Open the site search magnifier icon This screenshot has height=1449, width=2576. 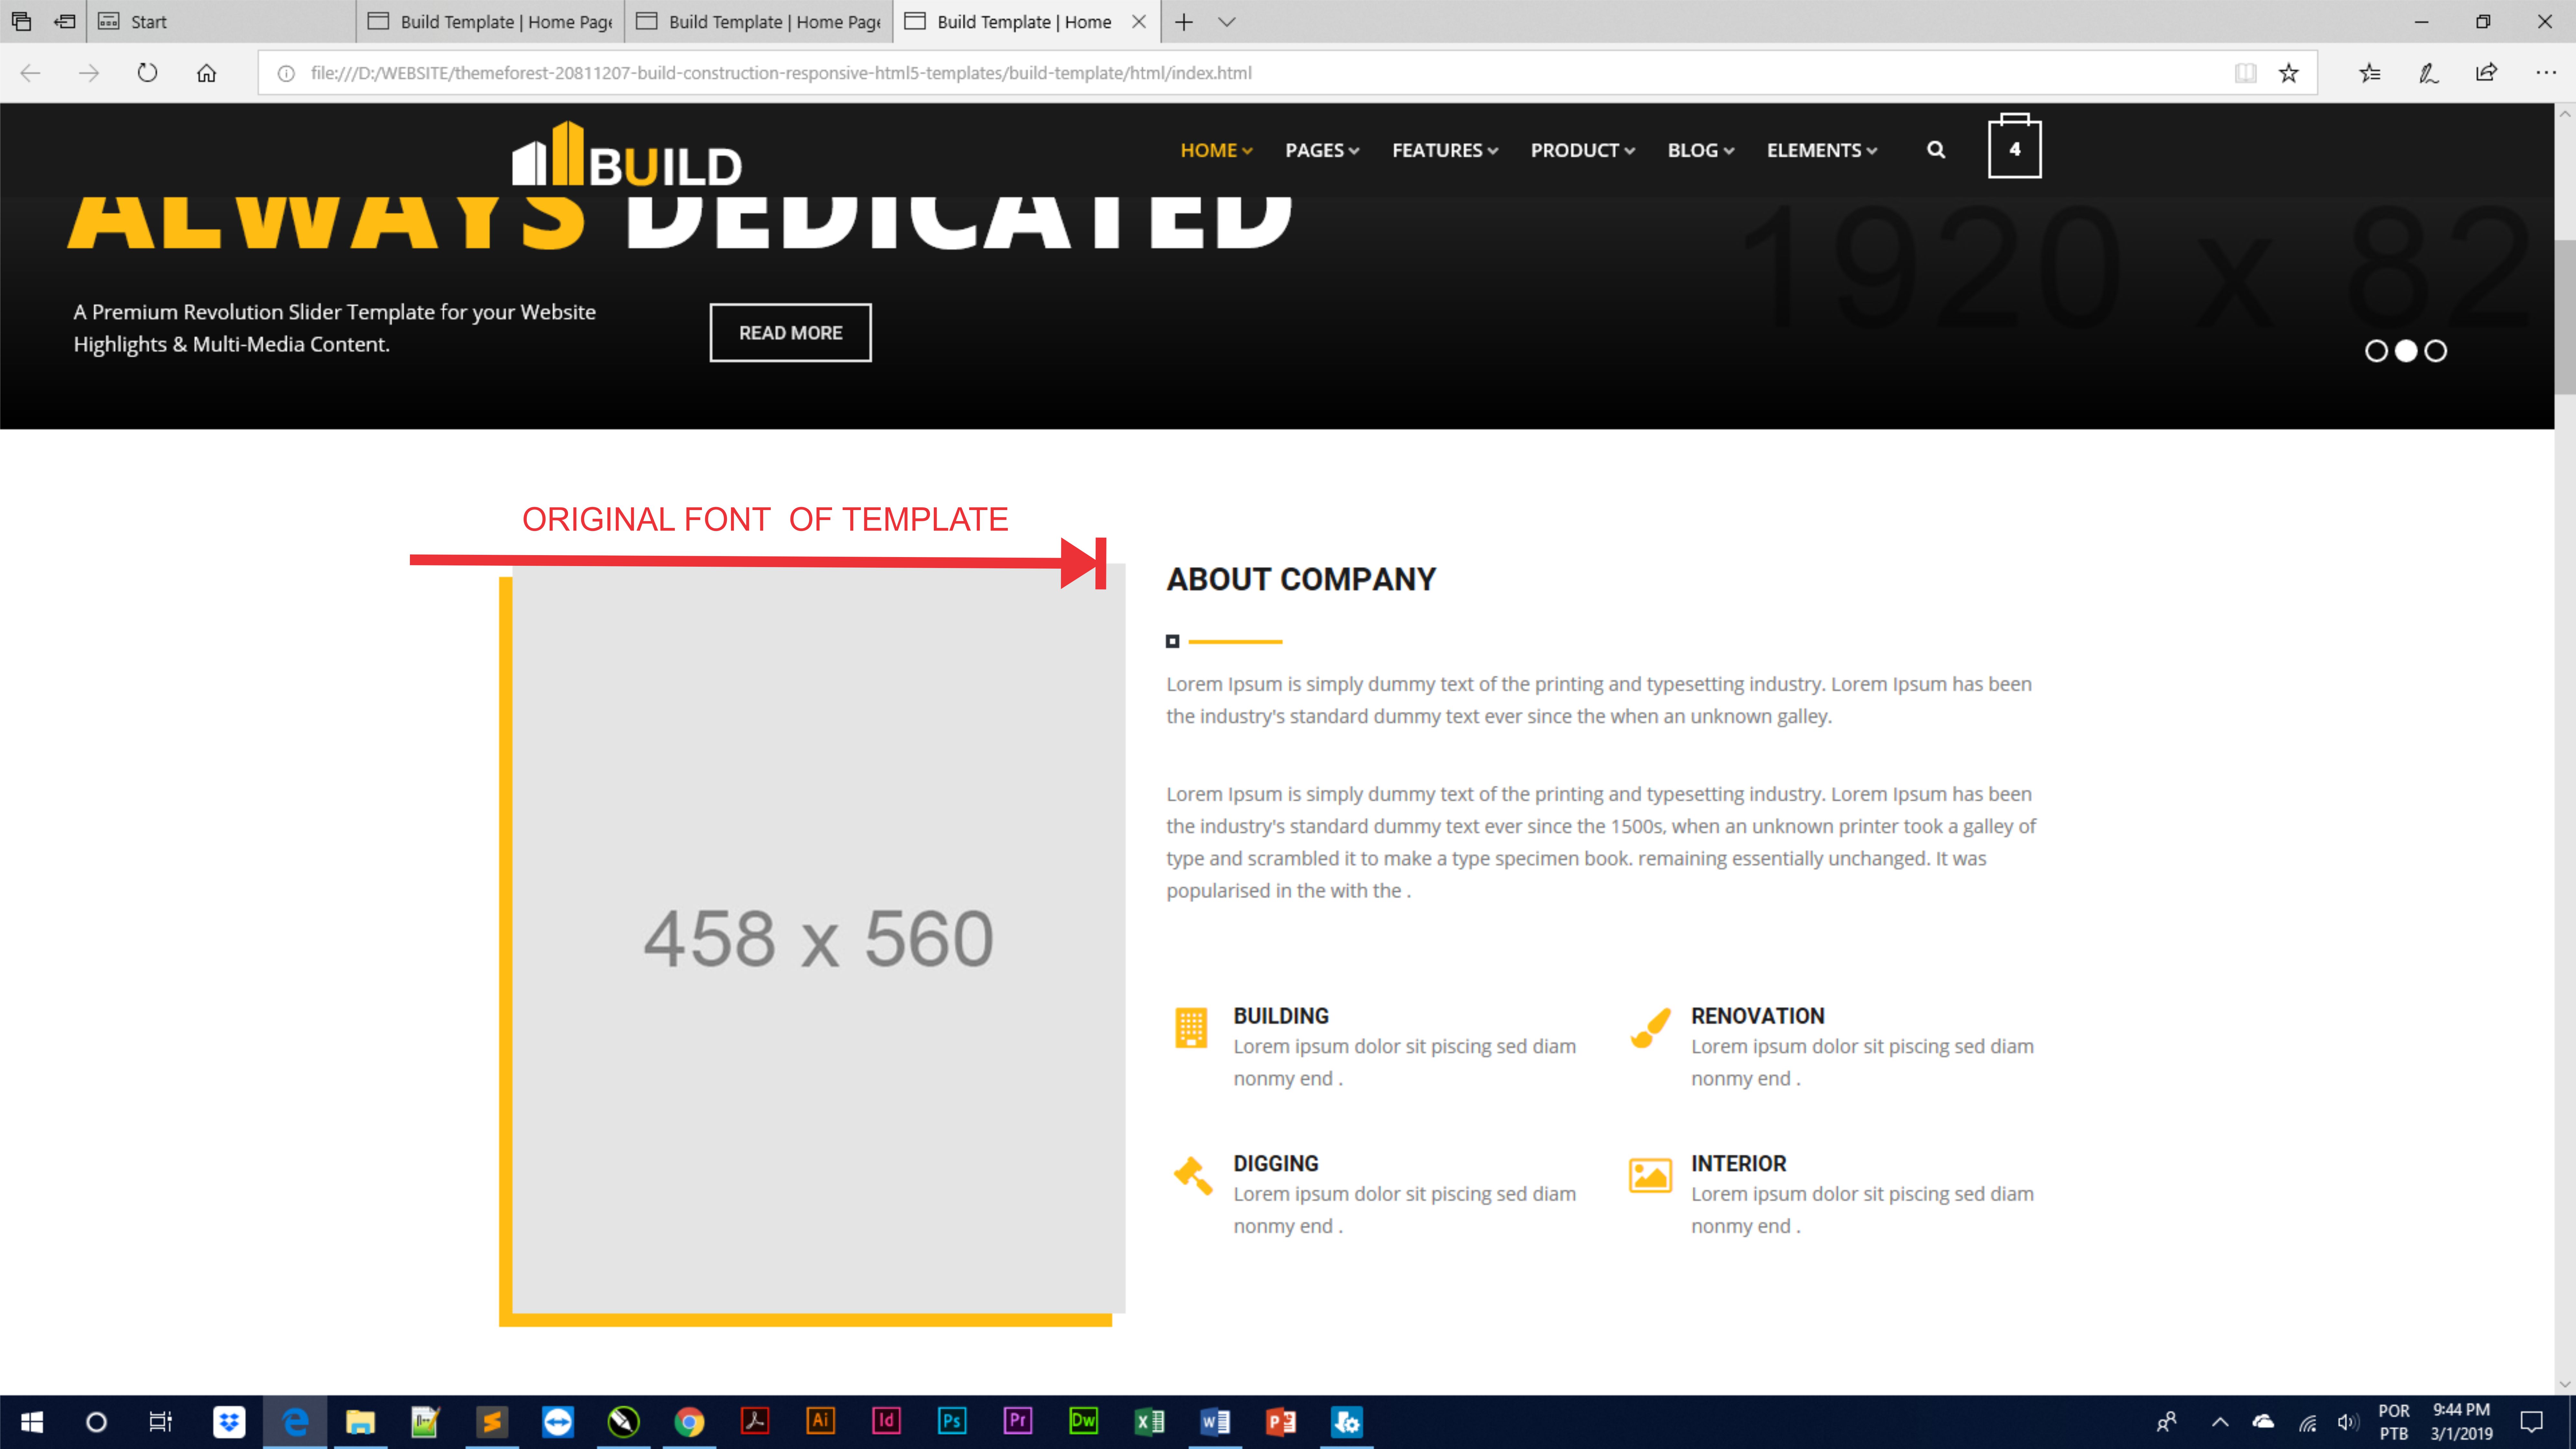coord(1936,150)
